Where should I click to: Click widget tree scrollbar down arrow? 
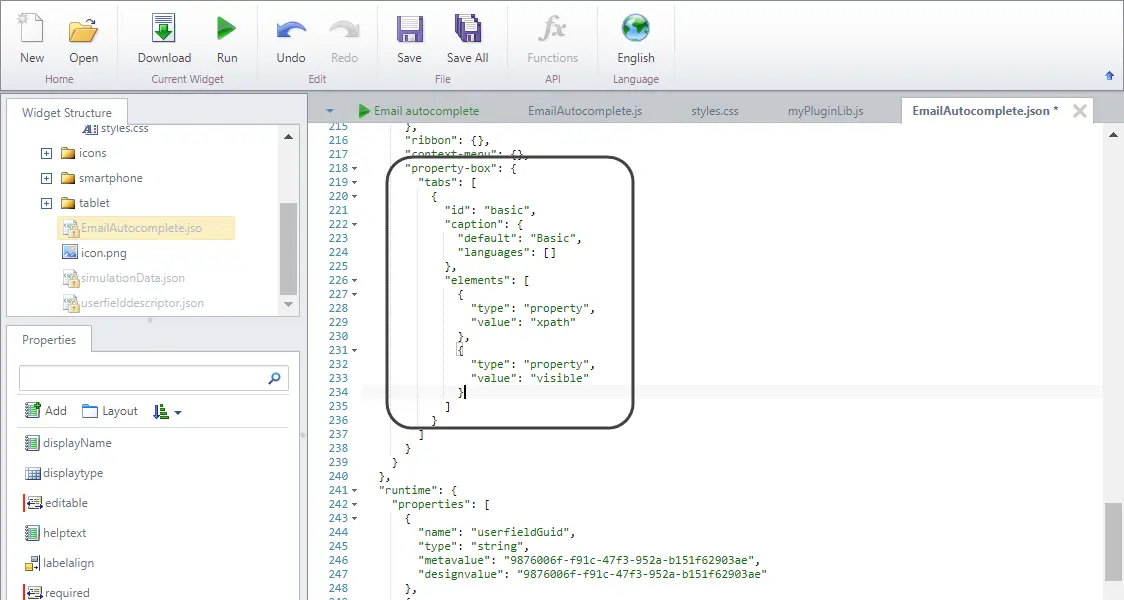pyautogui.click(x=288, y=305)
